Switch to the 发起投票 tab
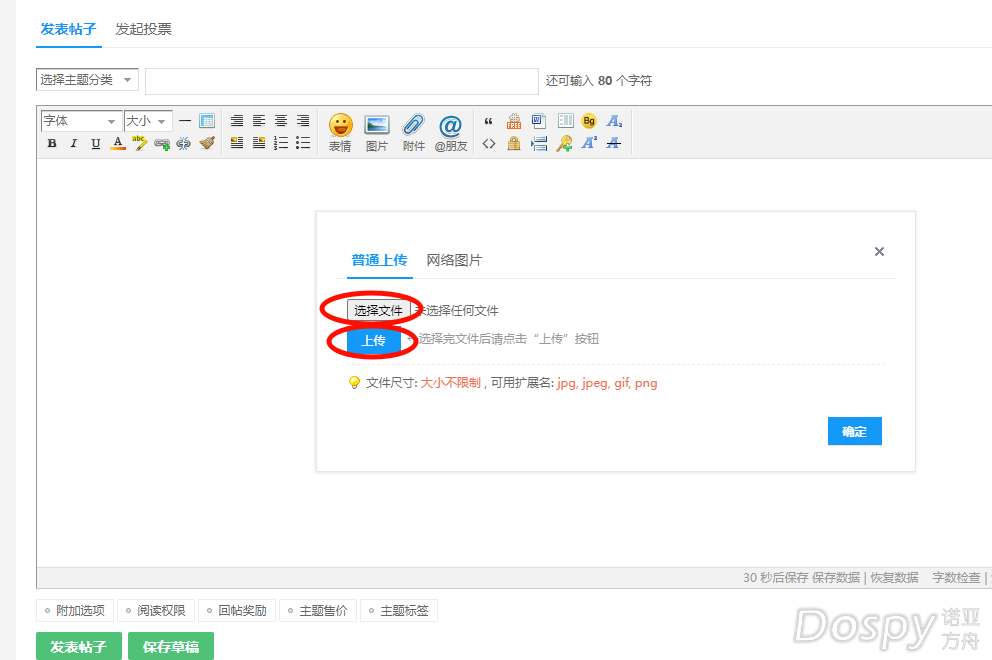 tap(143, 29)
